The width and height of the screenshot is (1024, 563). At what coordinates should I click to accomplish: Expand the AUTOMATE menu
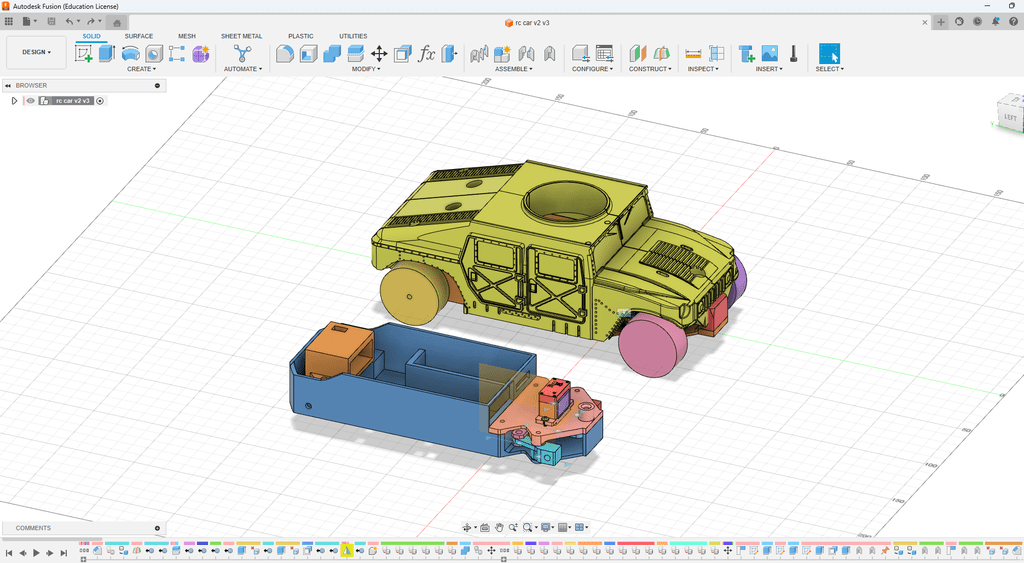tap(242, 69)
